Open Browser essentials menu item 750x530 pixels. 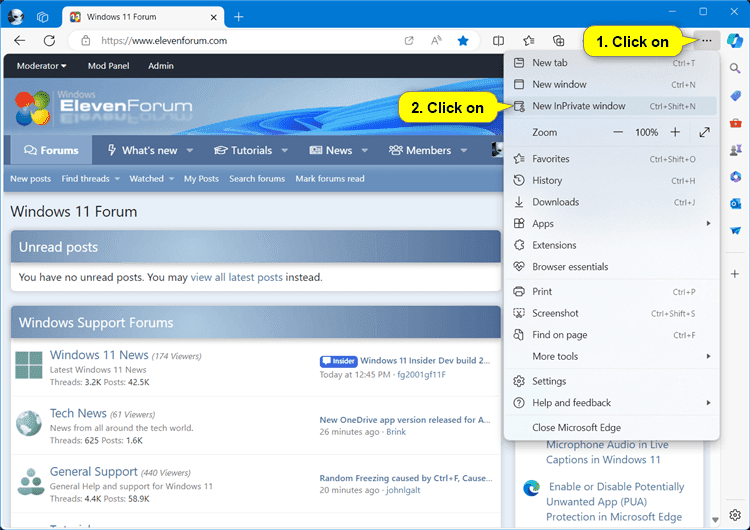click(x=611, y=266)
